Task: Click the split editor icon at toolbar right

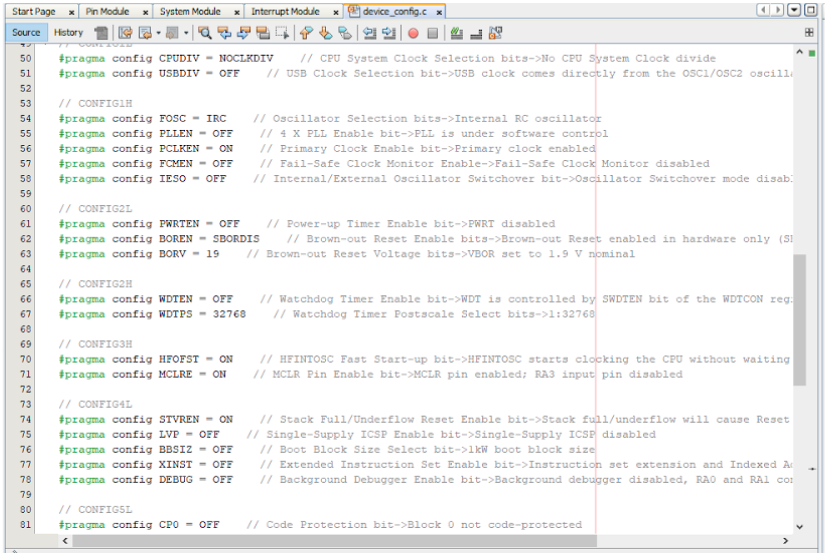Action: click(808, 33)
